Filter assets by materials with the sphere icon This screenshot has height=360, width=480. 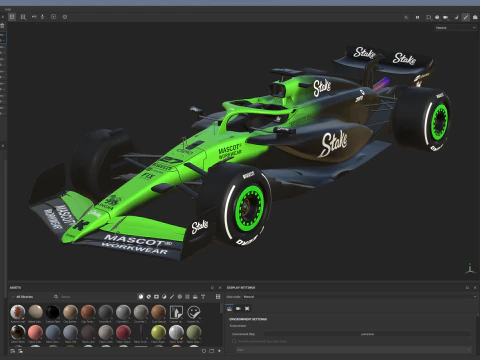click(141, 296)
